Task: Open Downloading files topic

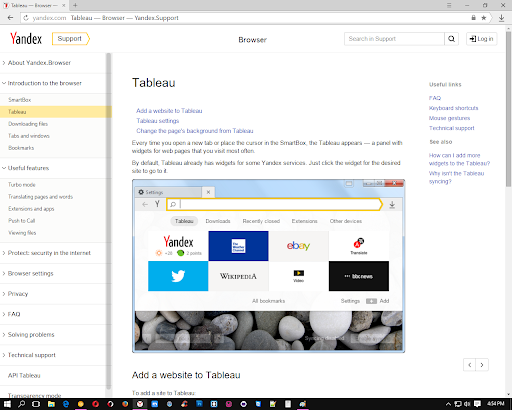Action: tap(28, 124)
